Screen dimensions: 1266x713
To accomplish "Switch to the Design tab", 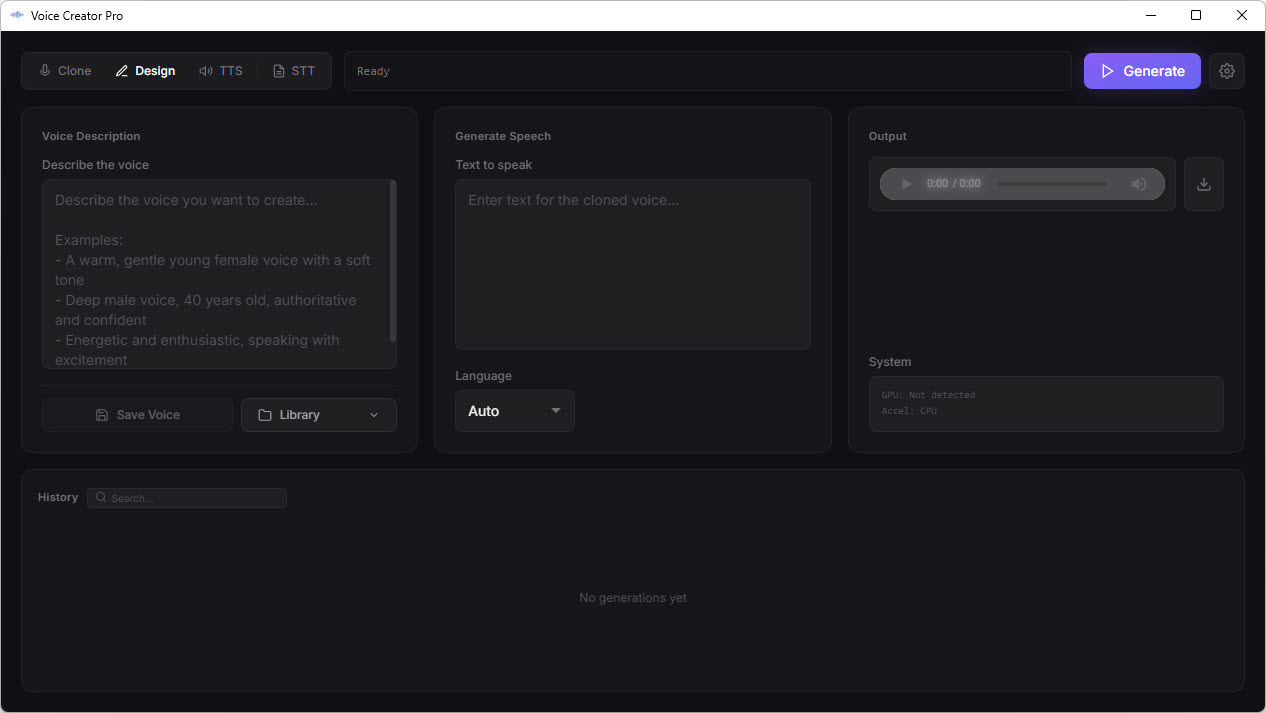I will click(x=145, y=70).
